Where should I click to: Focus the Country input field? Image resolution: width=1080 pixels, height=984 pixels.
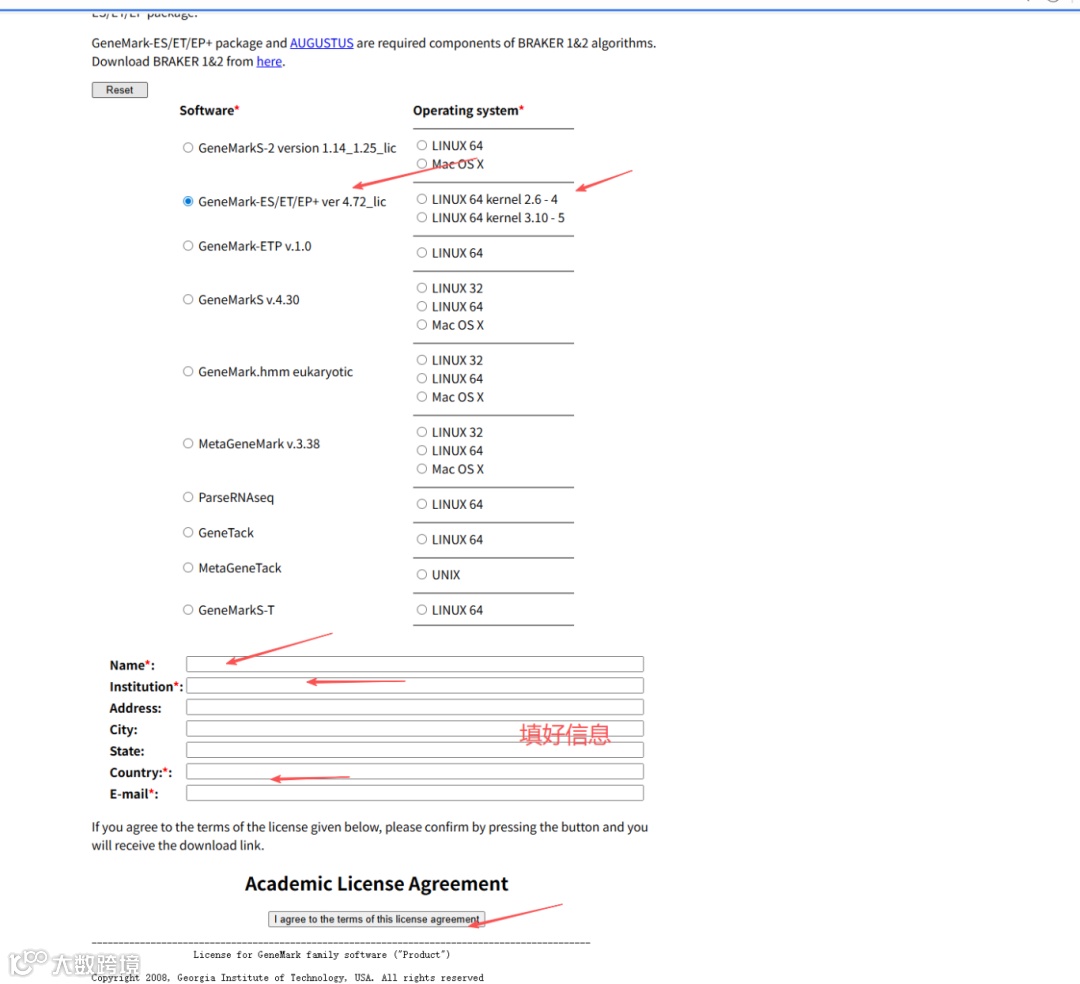click(x=415, y=771)
